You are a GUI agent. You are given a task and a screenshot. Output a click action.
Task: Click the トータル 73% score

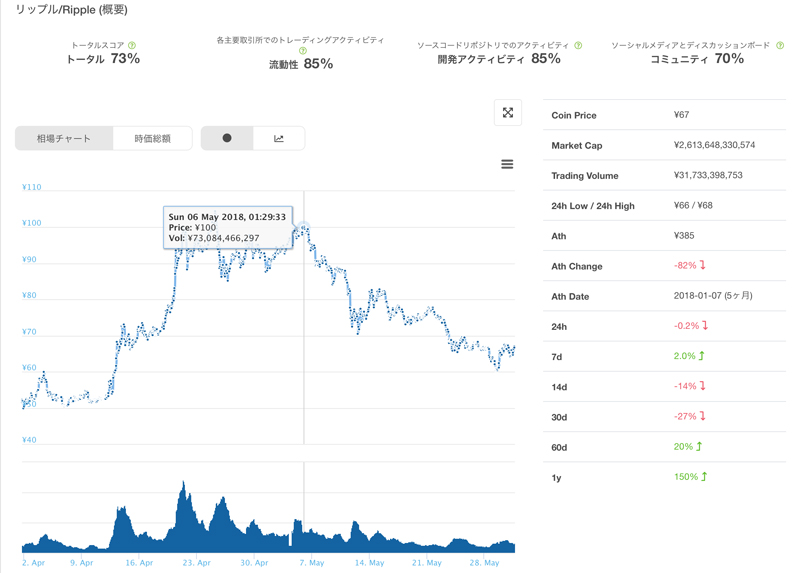click(103, 59)
